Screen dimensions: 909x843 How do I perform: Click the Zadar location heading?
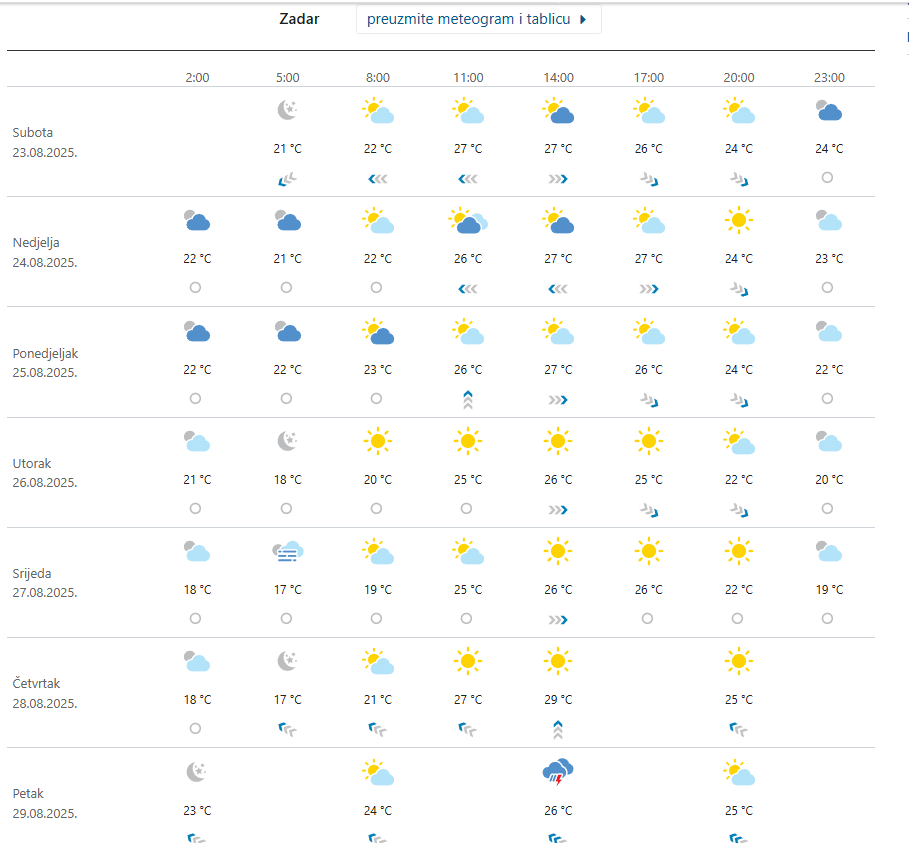point(299,19)
